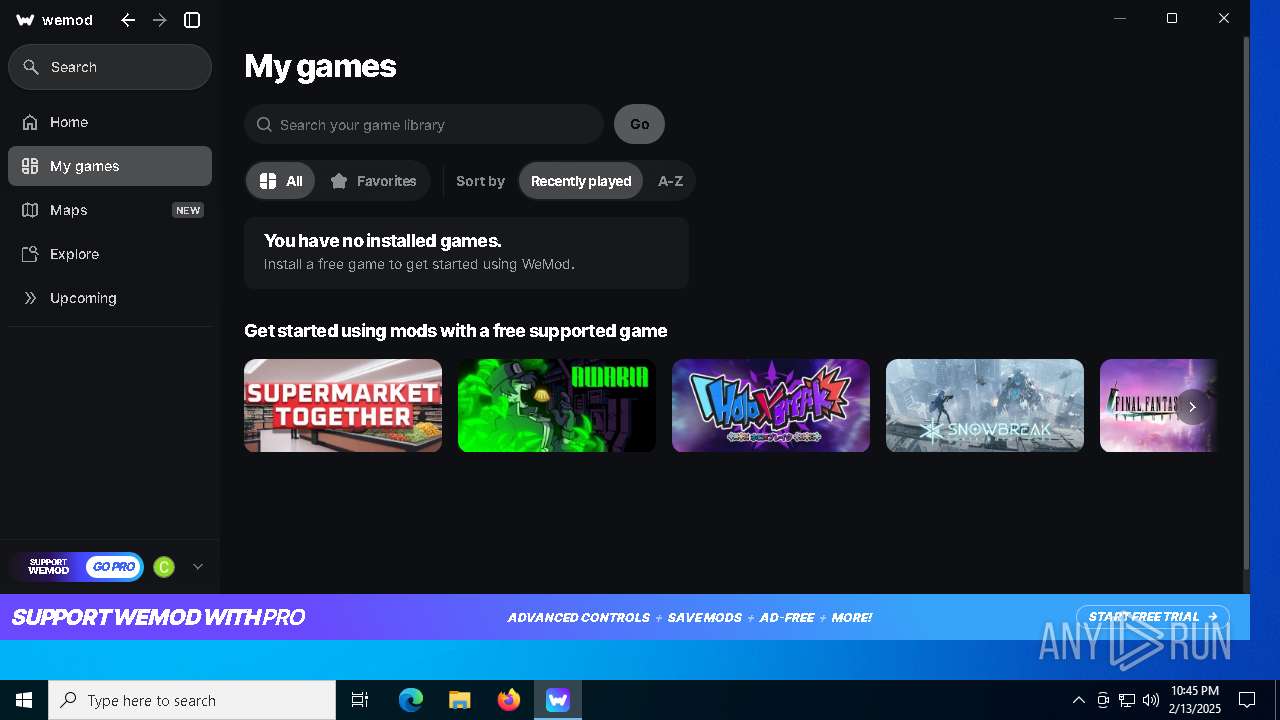Click the volume tray icon
The height and width of the screenshot is (720, 1280).
point(1151,700)
